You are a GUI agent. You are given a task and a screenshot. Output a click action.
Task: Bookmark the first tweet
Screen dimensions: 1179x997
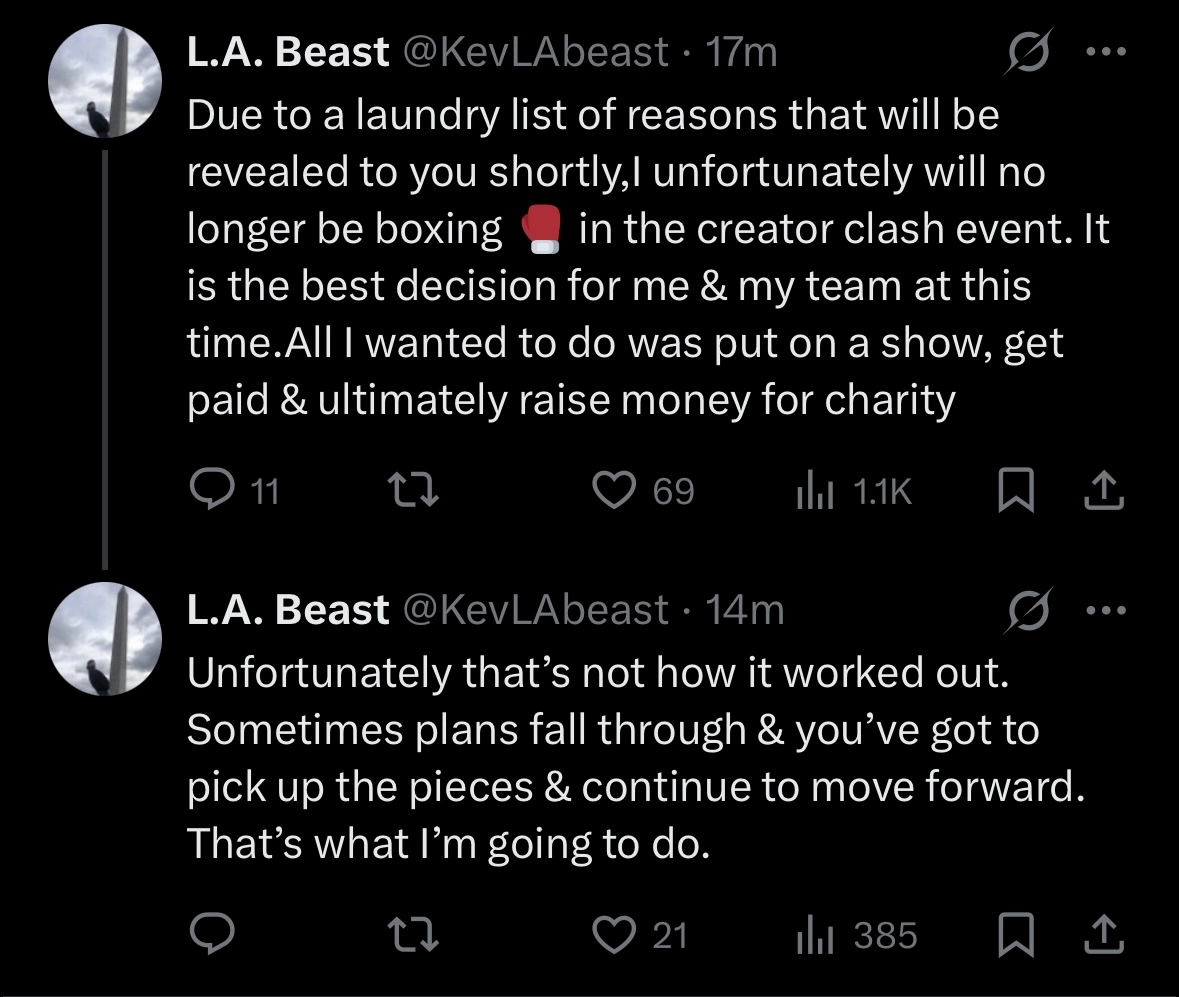[1016, 490]
